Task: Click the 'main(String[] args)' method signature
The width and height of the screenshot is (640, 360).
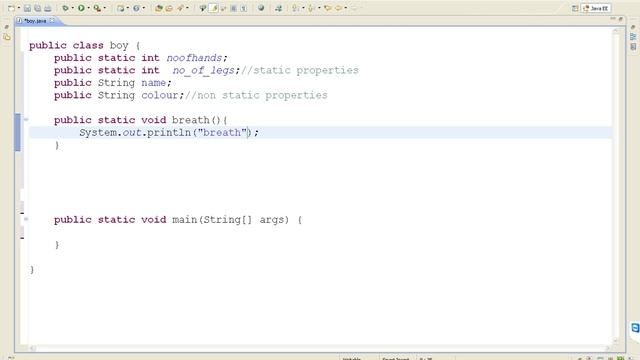Action: pos(231,220)
